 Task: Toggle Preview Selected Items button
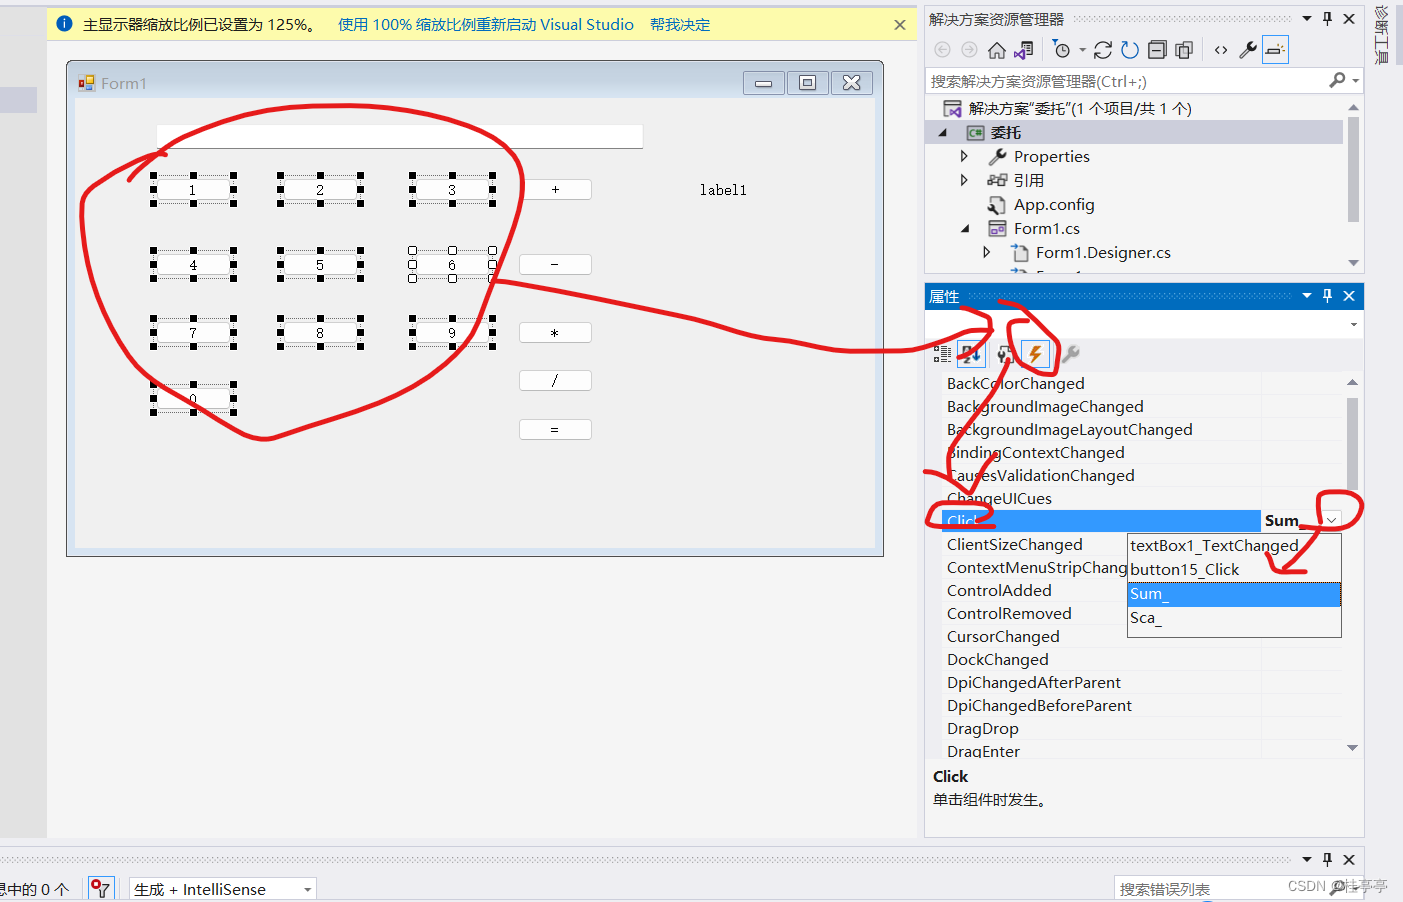click(1275, 50)
